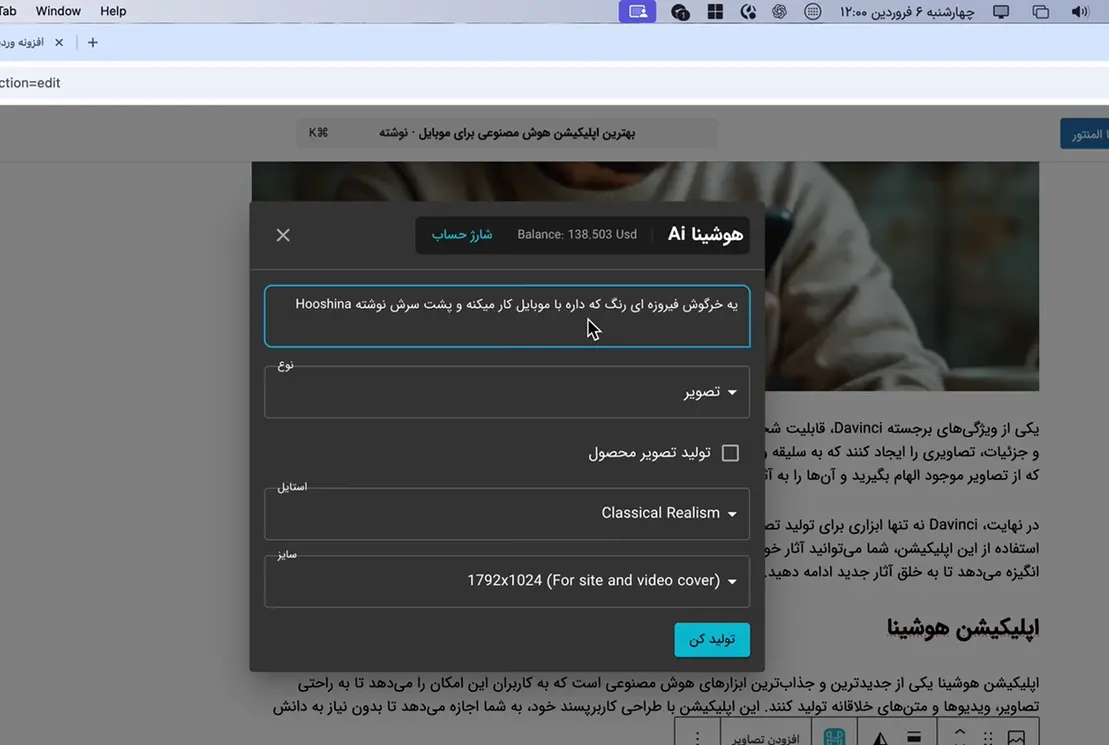Click the اپلیکیشن هوشینا heading

963,628
